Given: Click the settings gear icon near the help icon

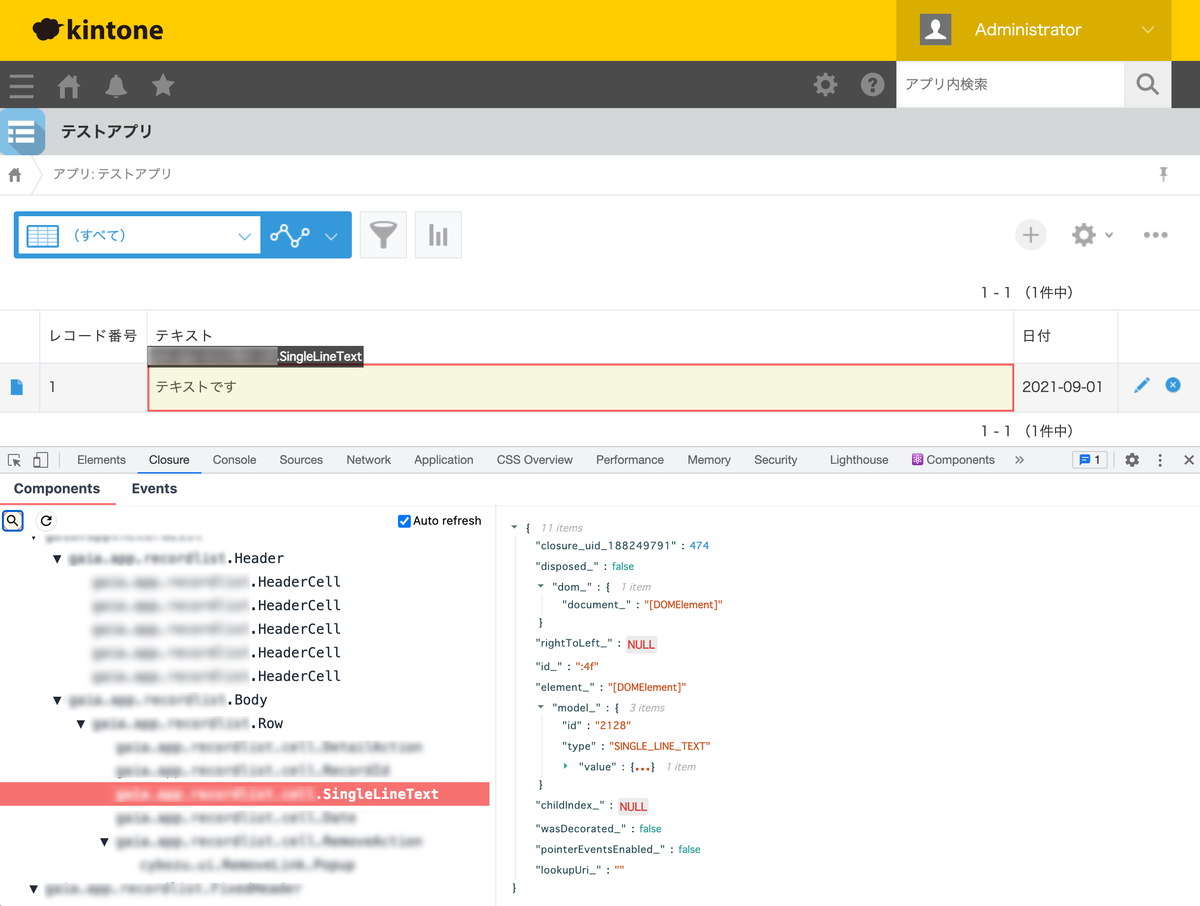Looking at the screenshot, I should [826, 85].
